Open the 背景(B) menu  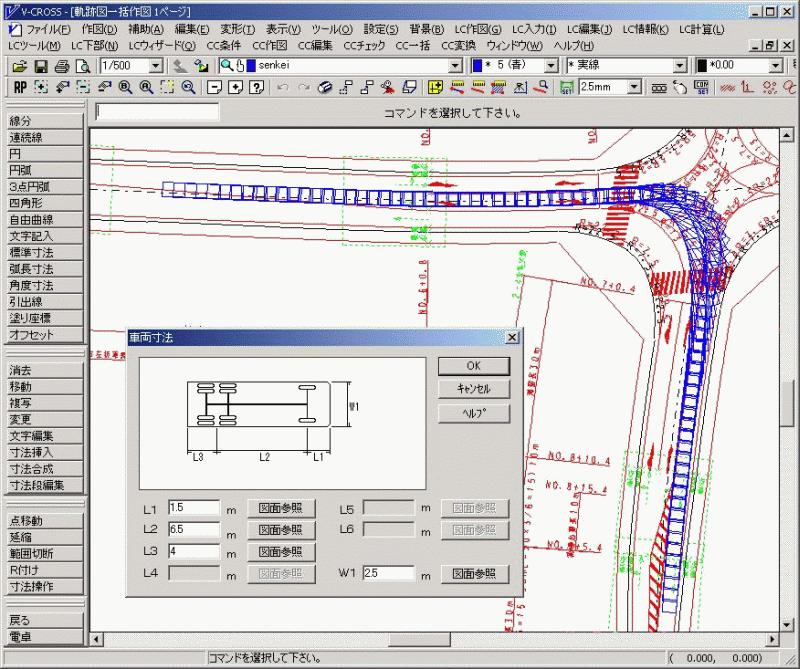(x=426, y=29)
